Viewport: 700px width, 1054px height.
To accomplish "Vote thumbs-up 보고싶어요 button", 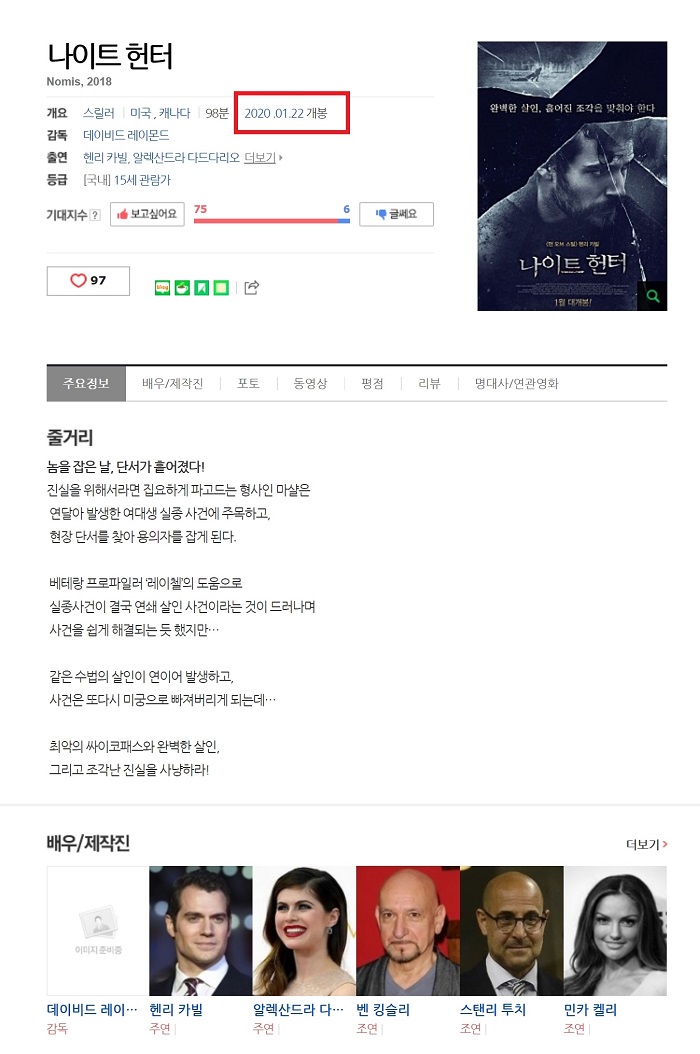I will [147, 214].
